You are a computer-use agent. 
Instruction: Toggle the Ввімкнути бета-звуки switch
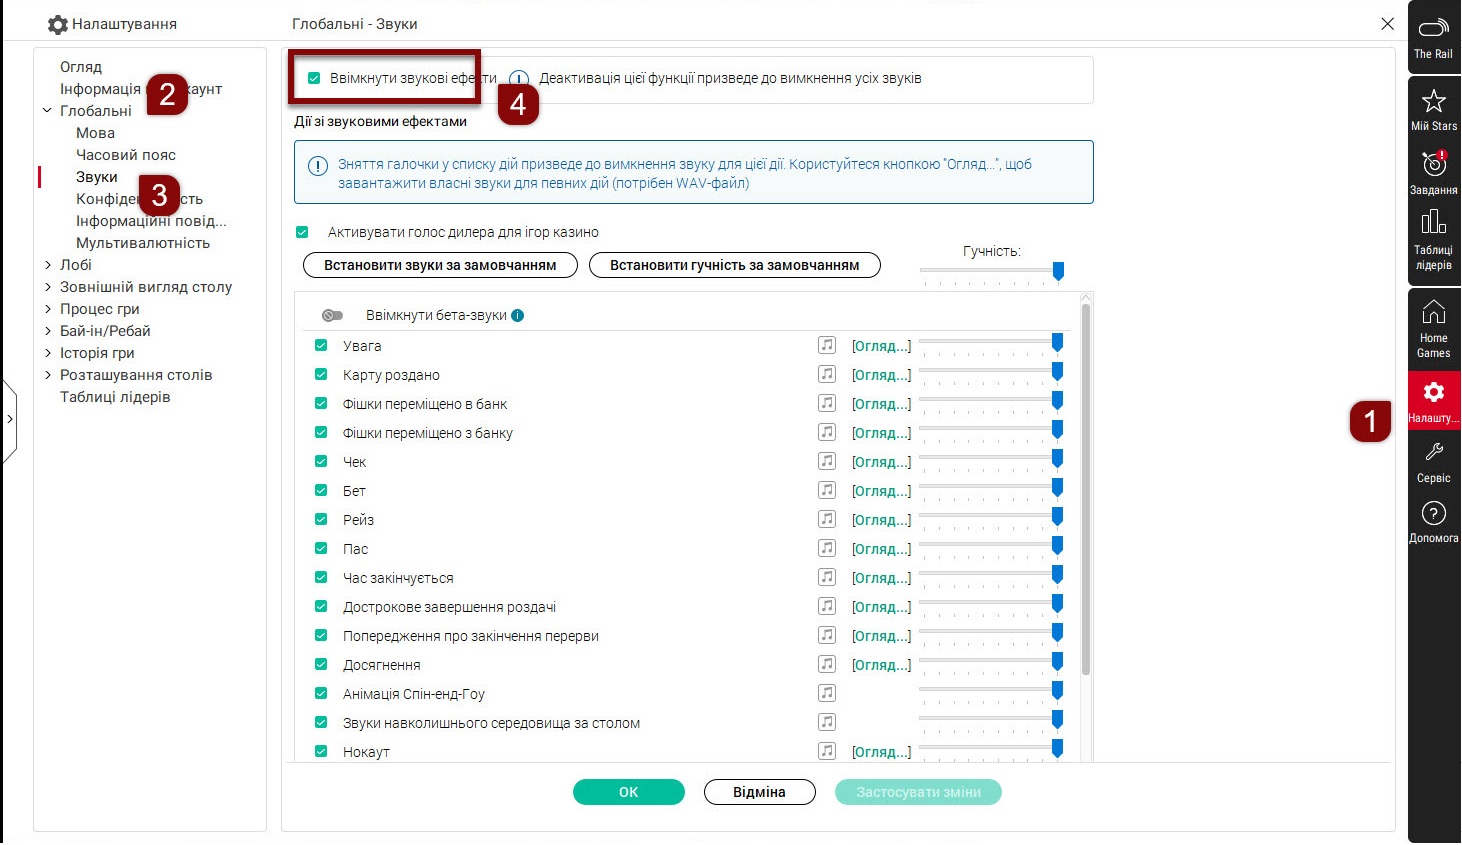coord(332,316)
